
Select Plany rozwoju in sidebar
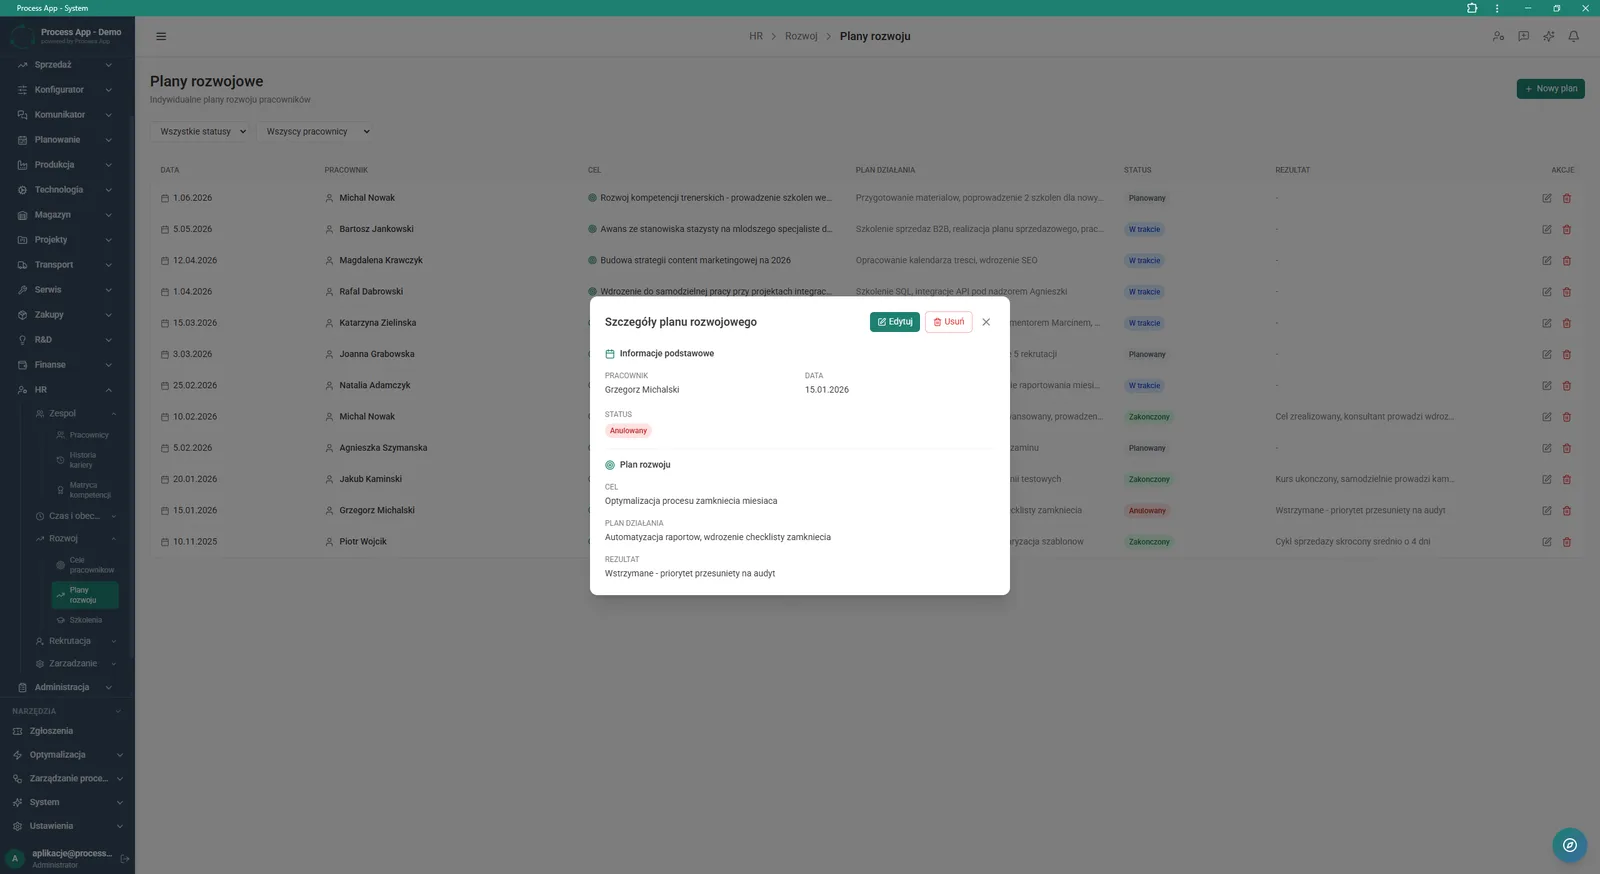coord(85,595)
